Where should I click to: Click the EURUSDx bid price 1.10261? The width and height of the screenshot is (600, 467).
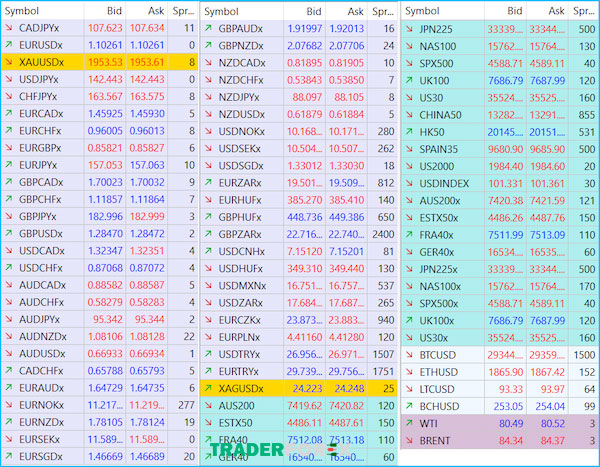click(x=105, y=45)
